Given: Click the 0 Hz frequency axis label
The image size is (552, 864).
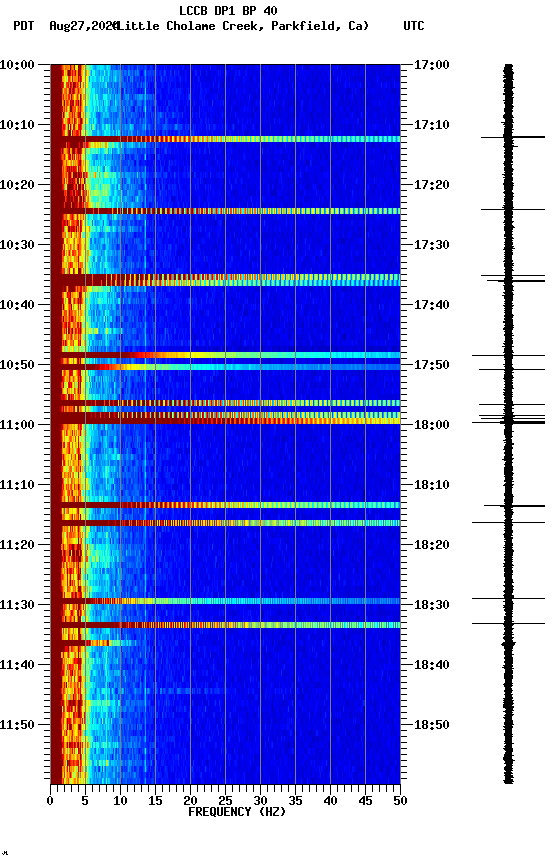Looking at the screenshot, I should tap(50, 801).
